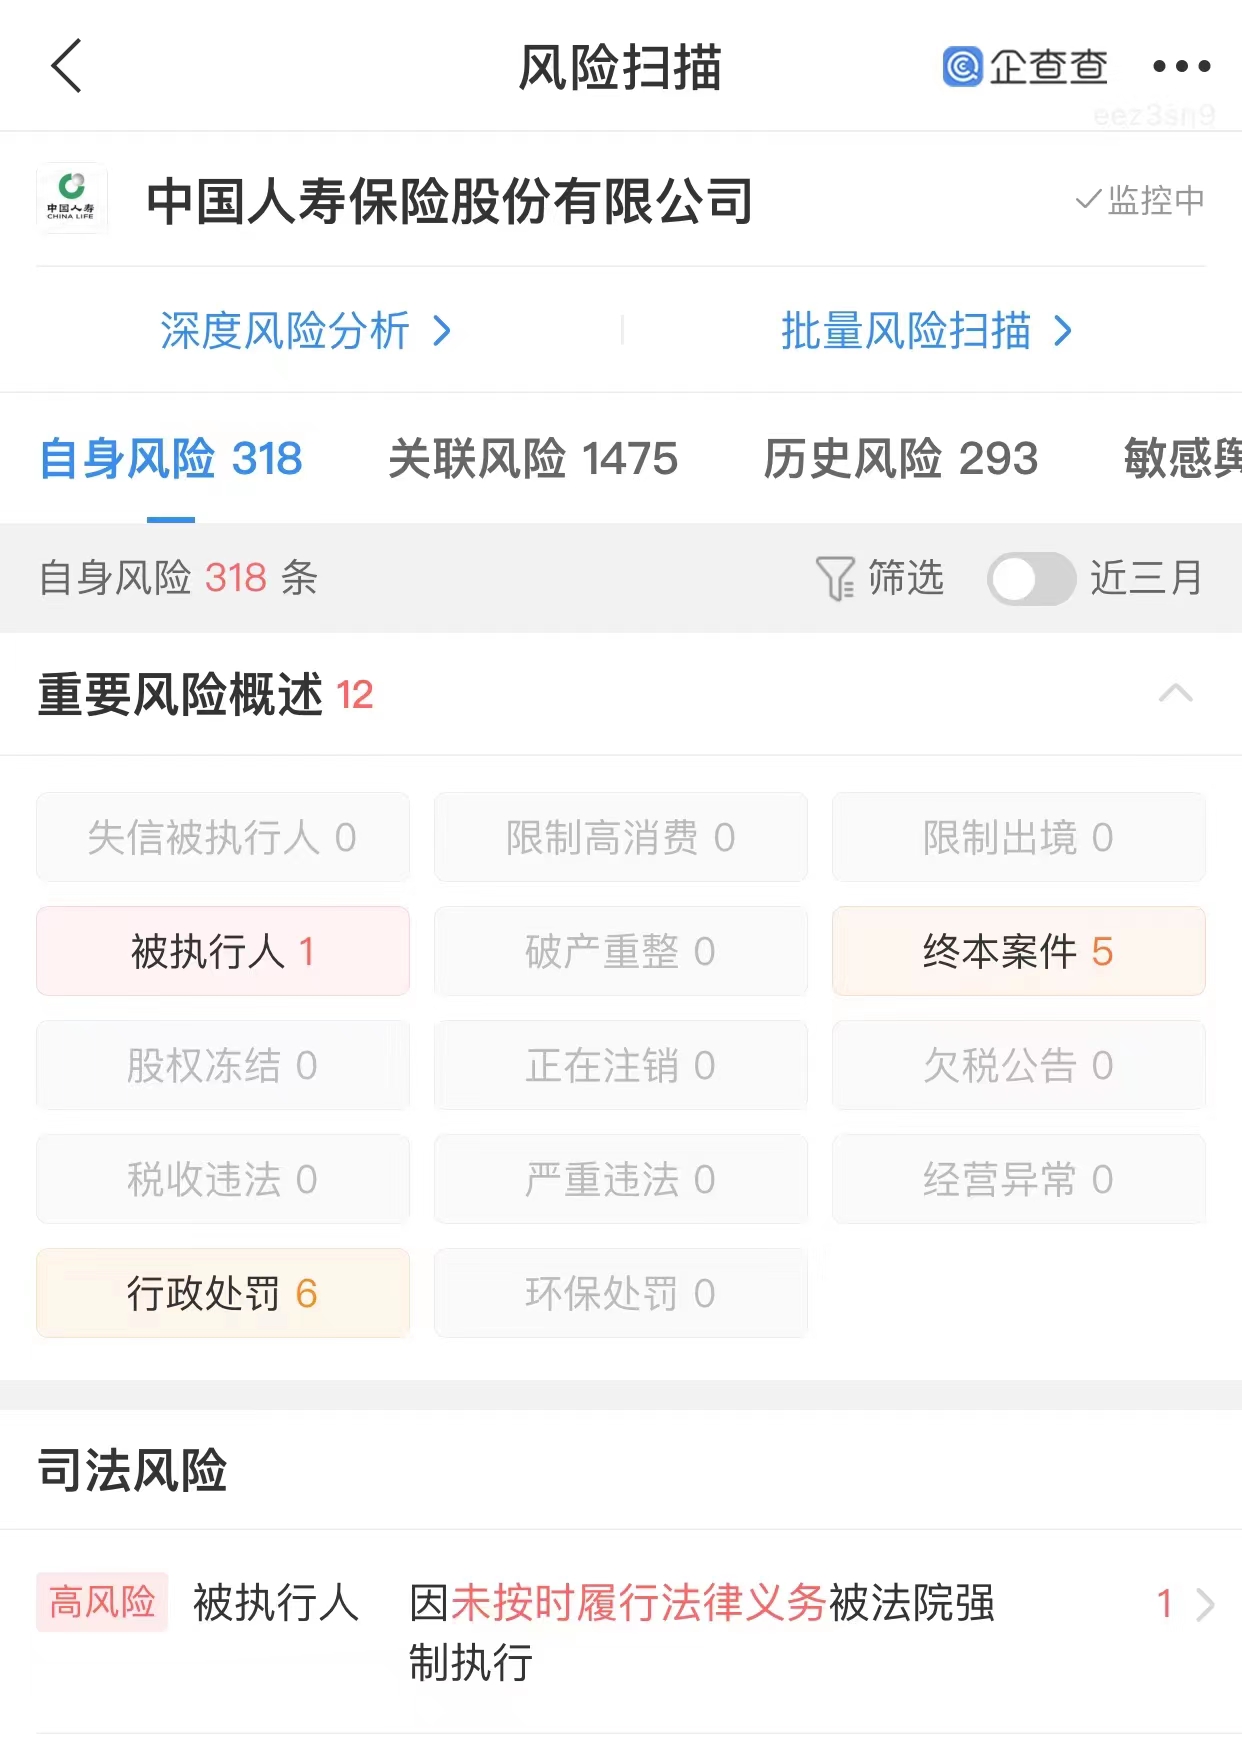
Task: Toggle the 近三月 switch
Action: [x=1031, y=578]
